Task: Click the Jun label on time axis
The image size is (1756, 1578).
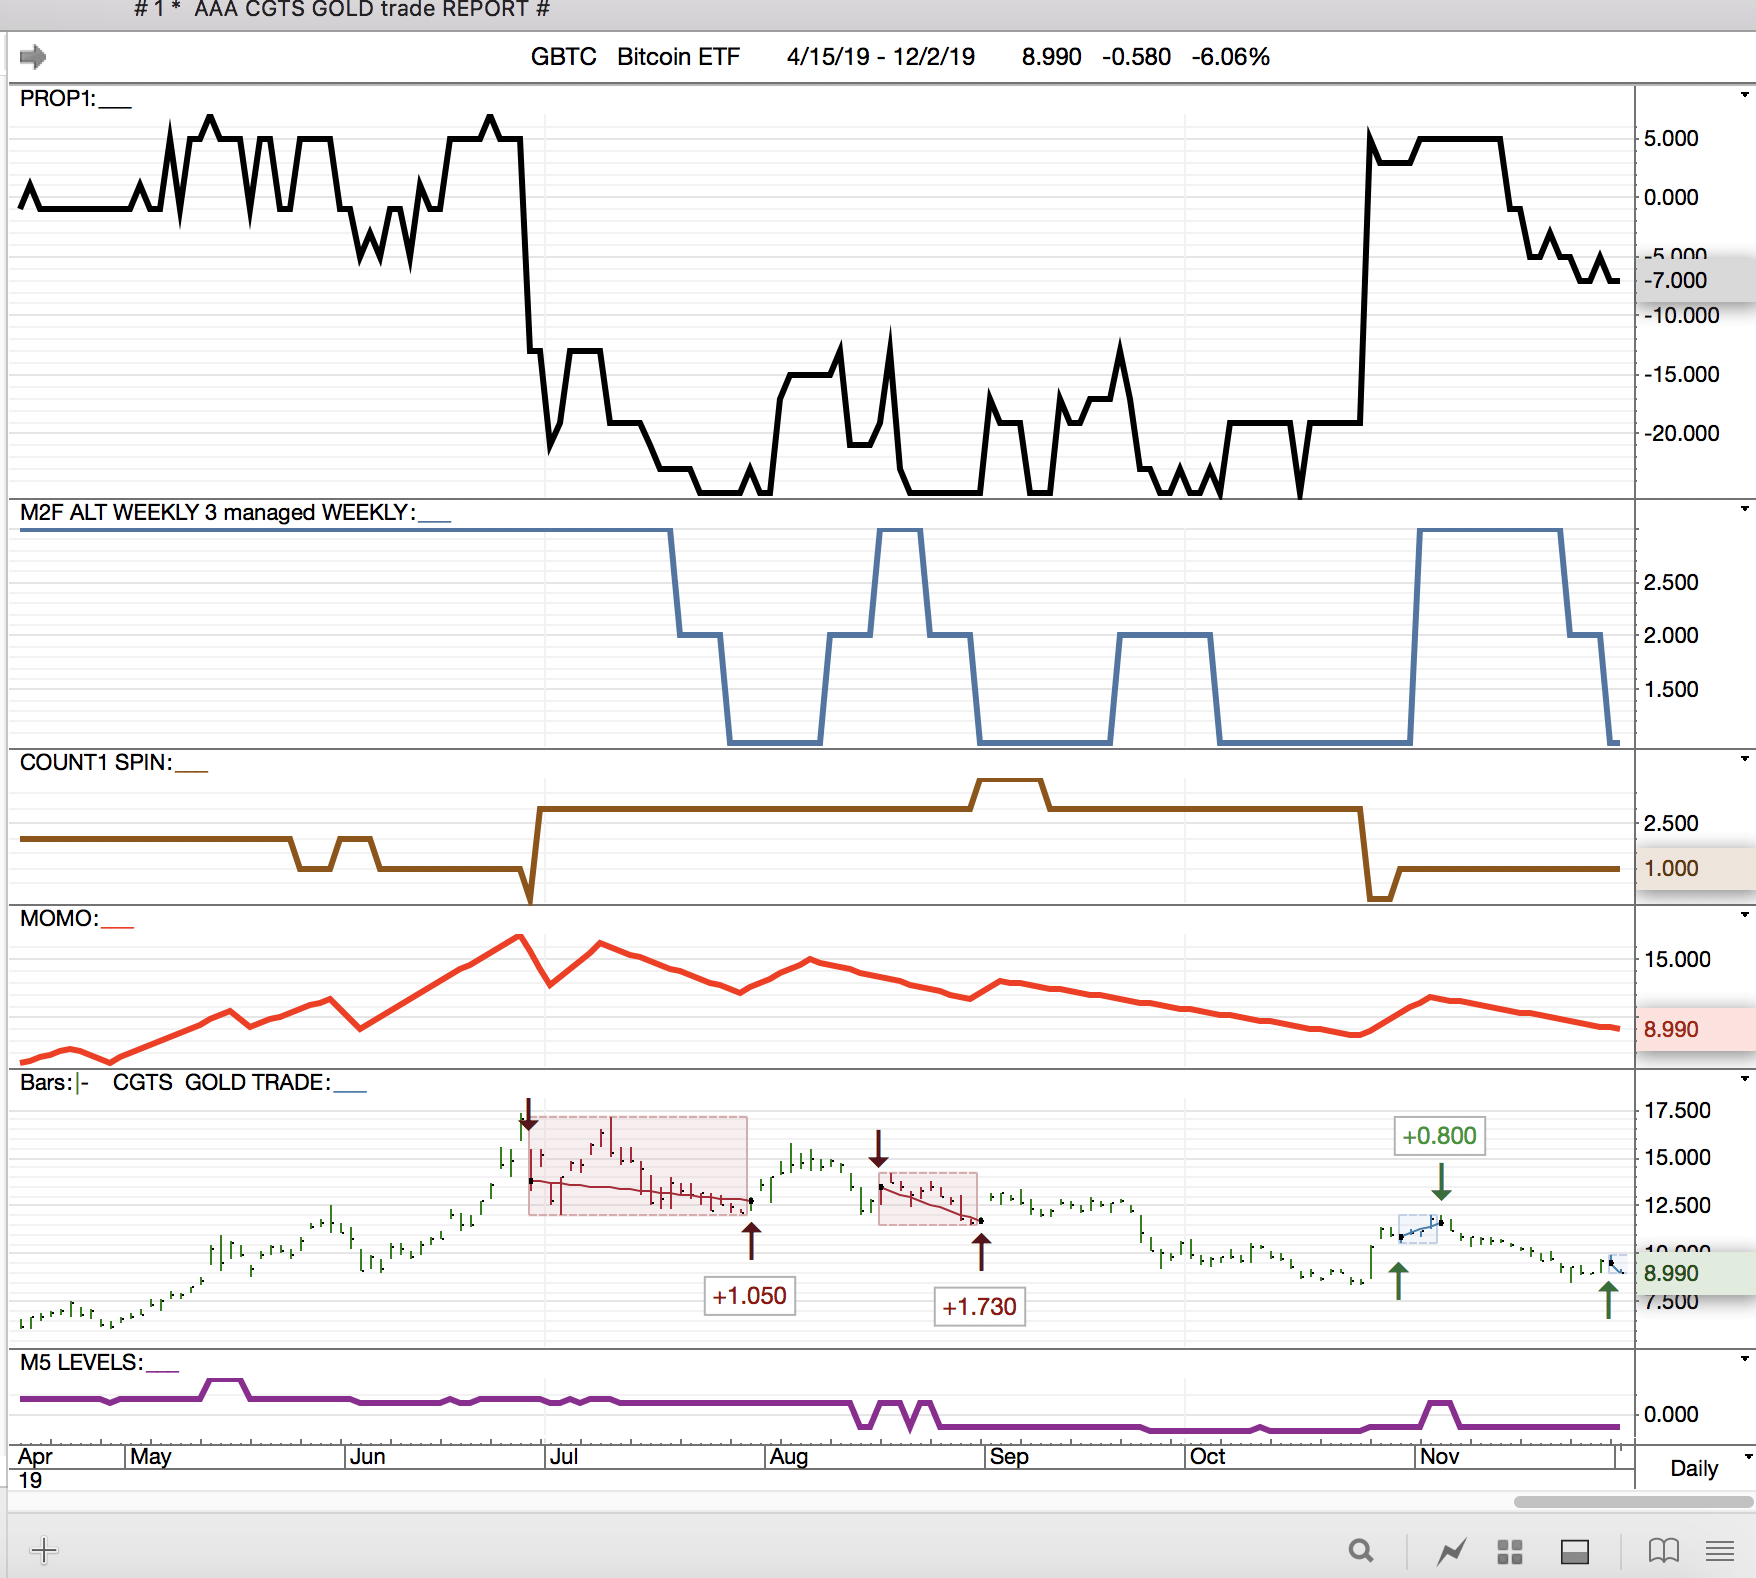Action: pos(368,1456)
